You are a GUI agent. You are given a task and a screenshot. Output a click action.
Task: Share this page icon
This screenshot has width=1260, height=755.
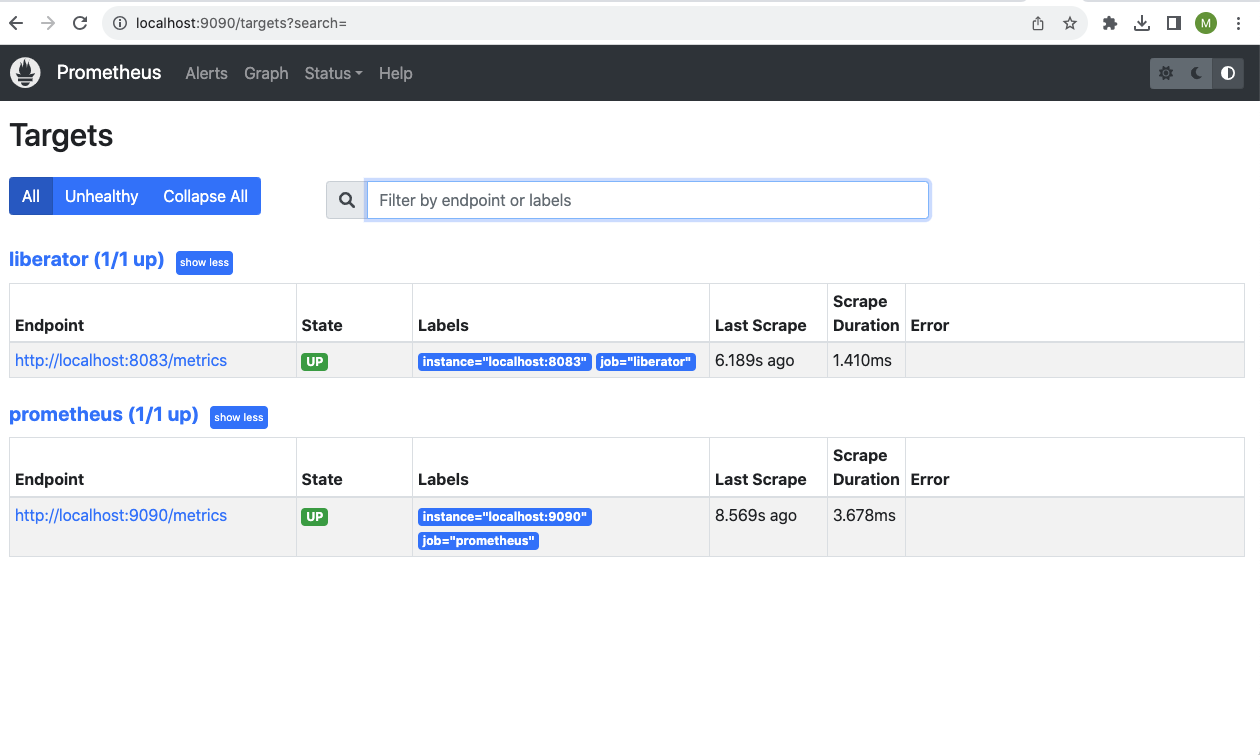[x=1038, y=23]
